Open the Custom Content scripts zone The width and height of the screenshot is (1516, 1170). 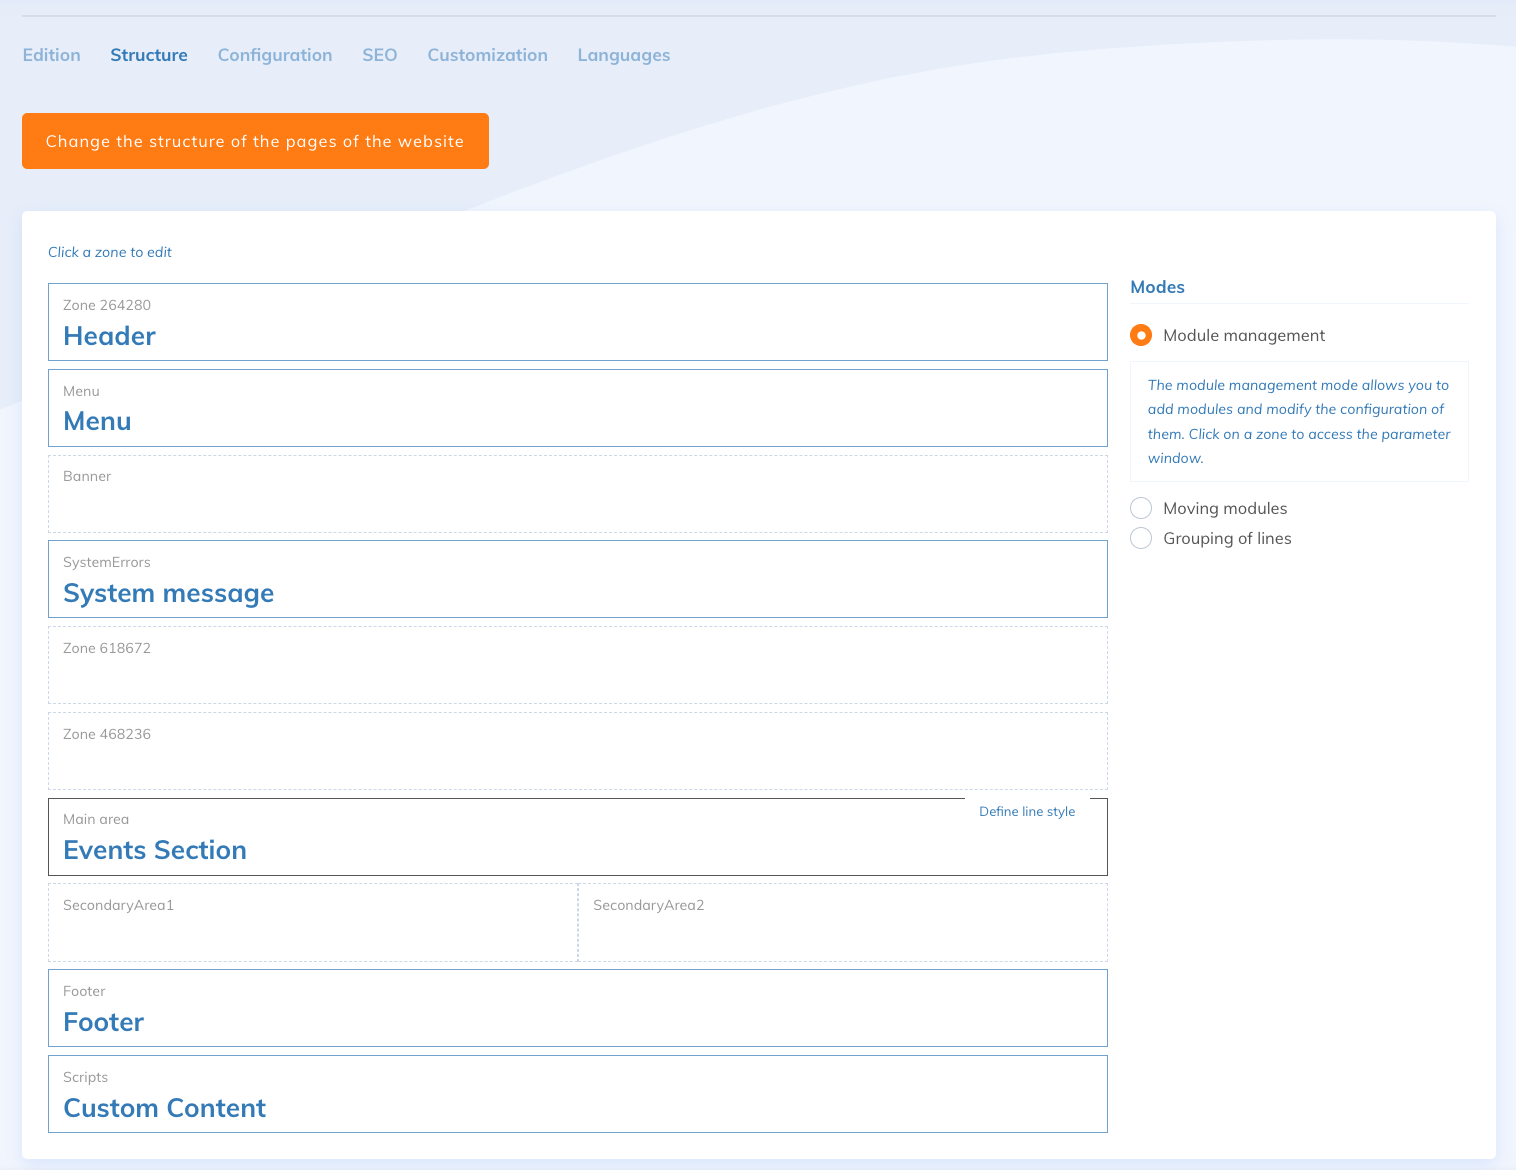577,1094
